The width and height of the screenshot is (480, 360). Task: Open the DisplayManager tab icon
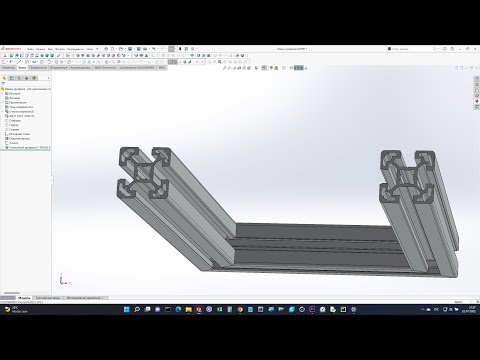(x=34, y=78)
